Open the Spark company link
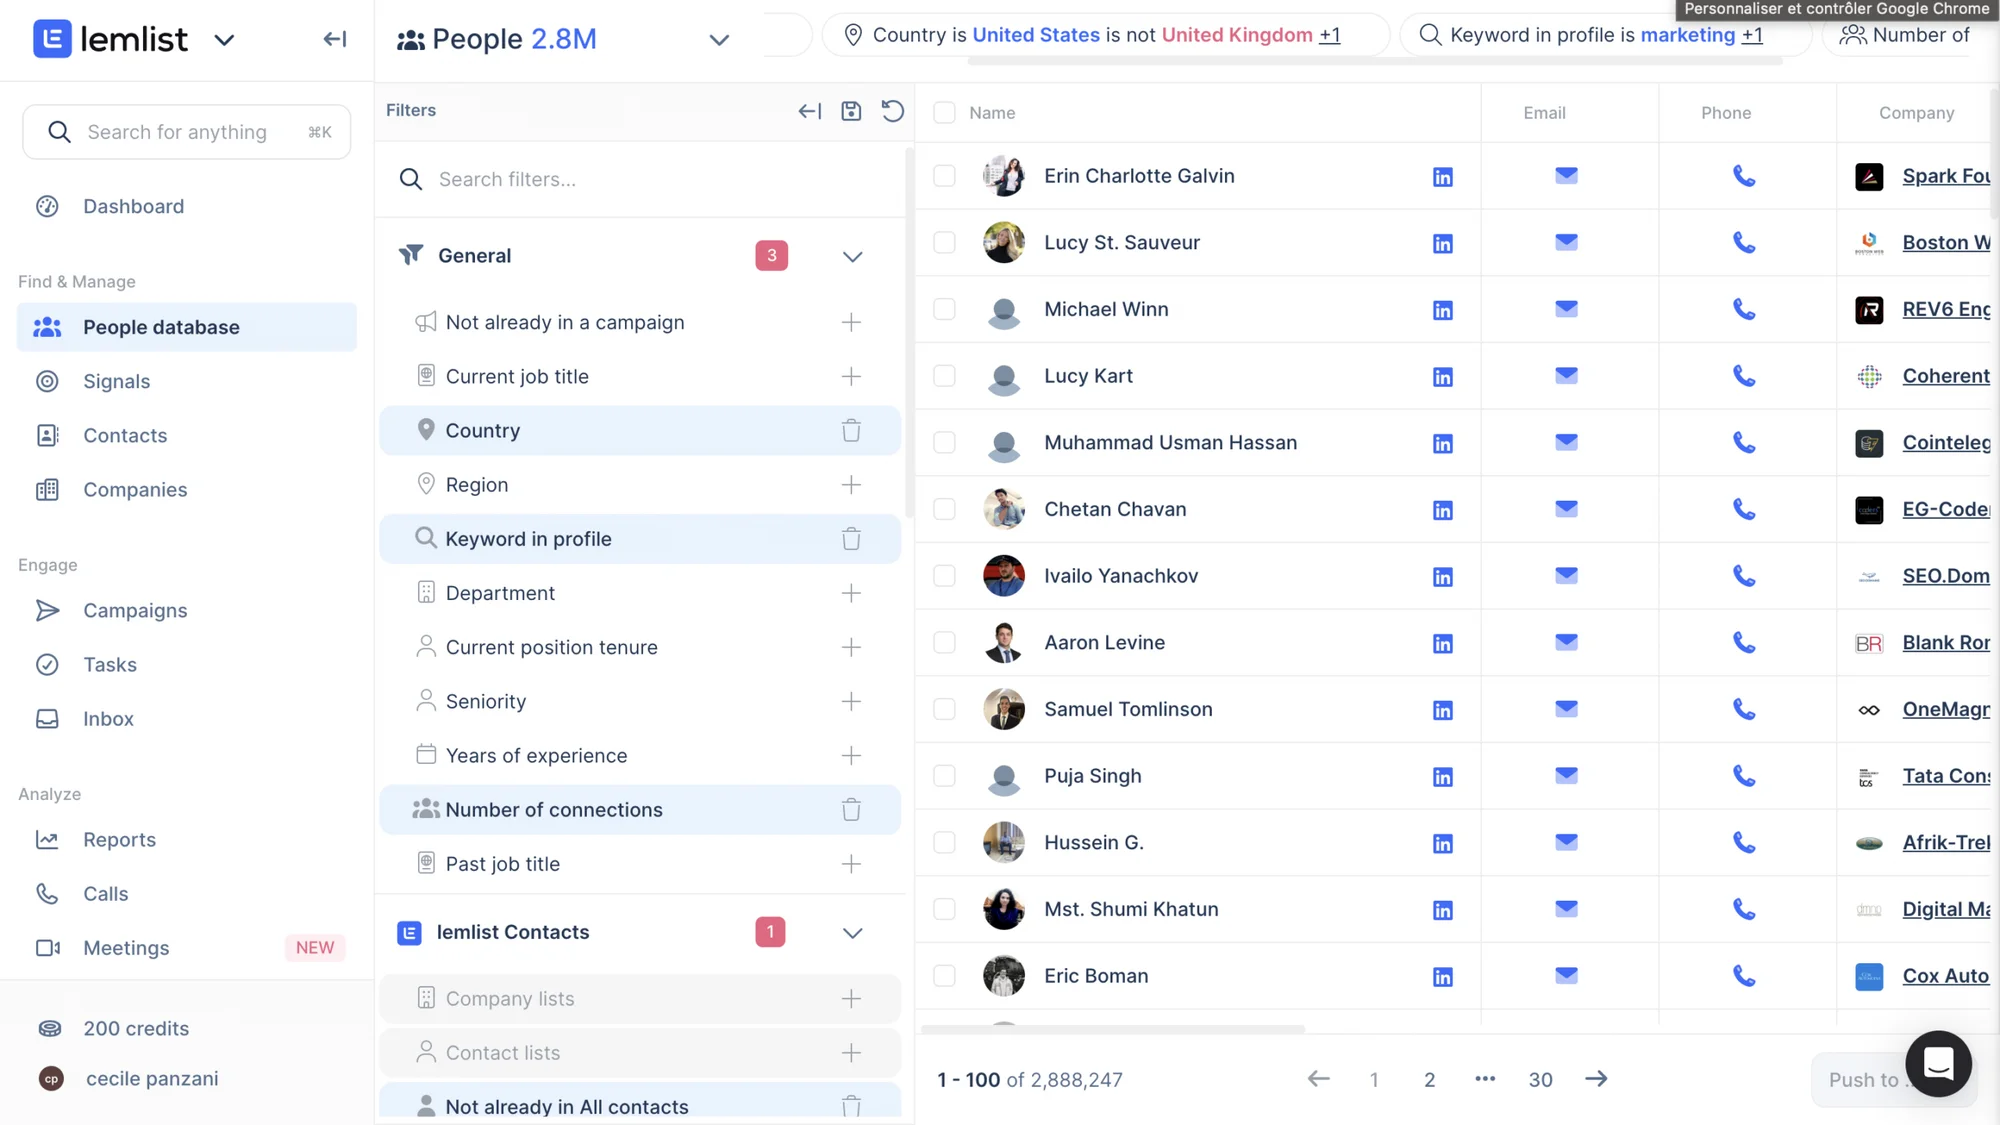Screen dimensions: 2000x1125 pyautogui.click(x=1945, y=176)
